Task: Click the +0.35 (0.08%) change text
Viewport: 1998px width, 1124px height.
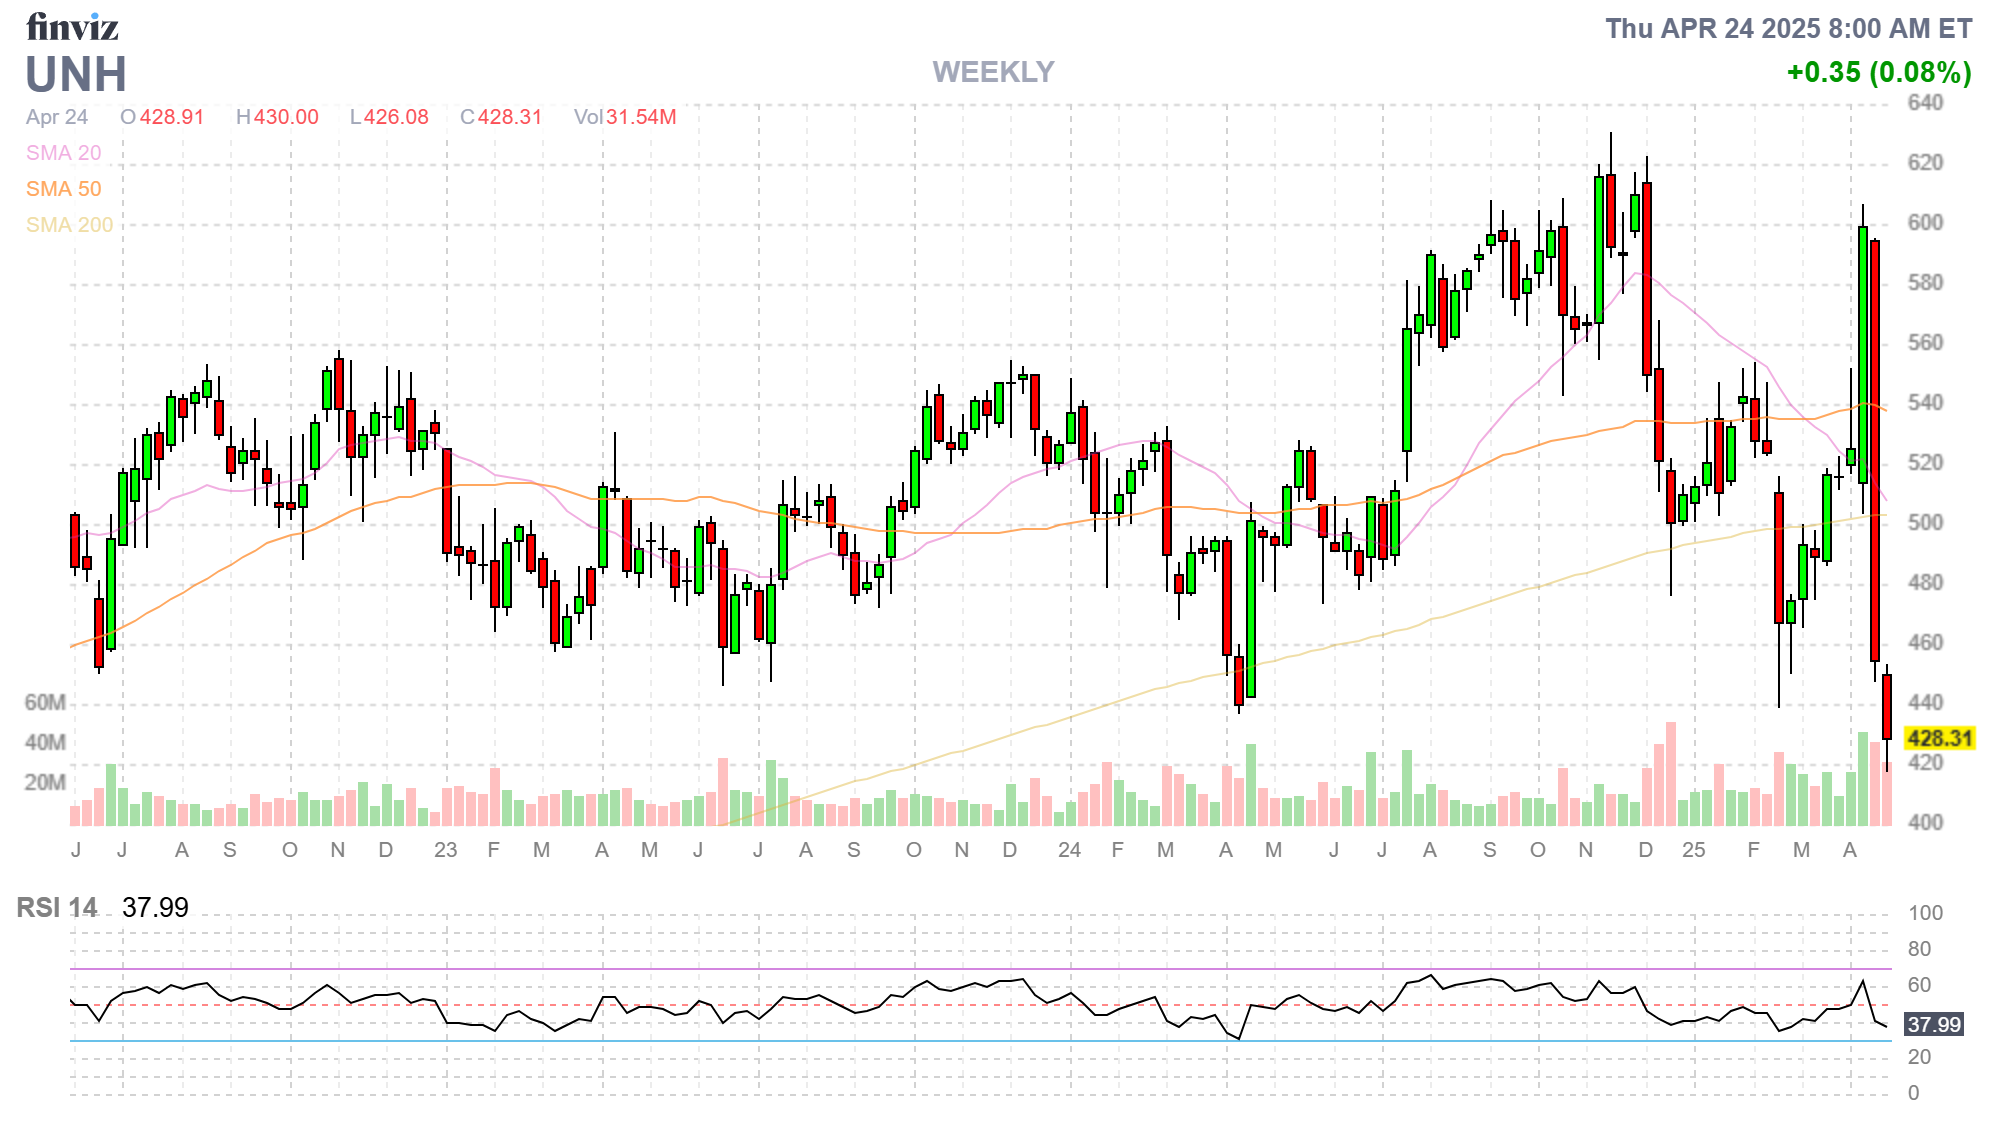Action: coord(1878,72)
